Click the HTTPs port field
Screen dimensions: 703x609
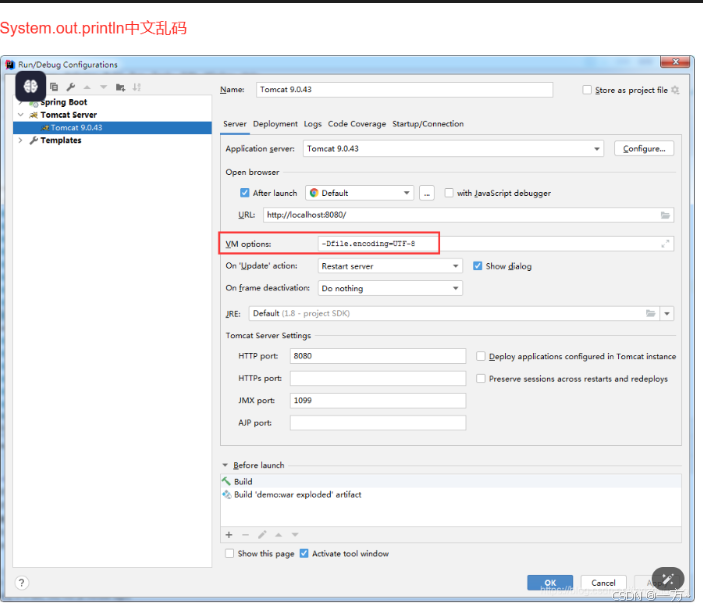click(378, 378)
